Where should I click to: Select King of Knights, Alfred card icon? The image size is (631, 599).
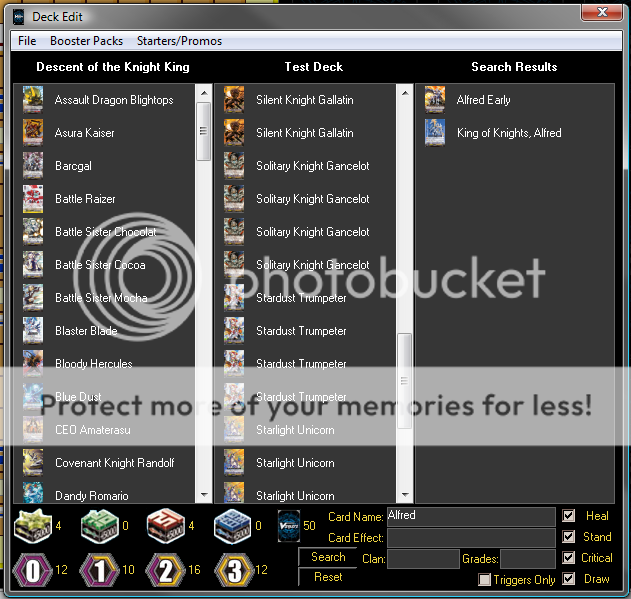(435, 133)
